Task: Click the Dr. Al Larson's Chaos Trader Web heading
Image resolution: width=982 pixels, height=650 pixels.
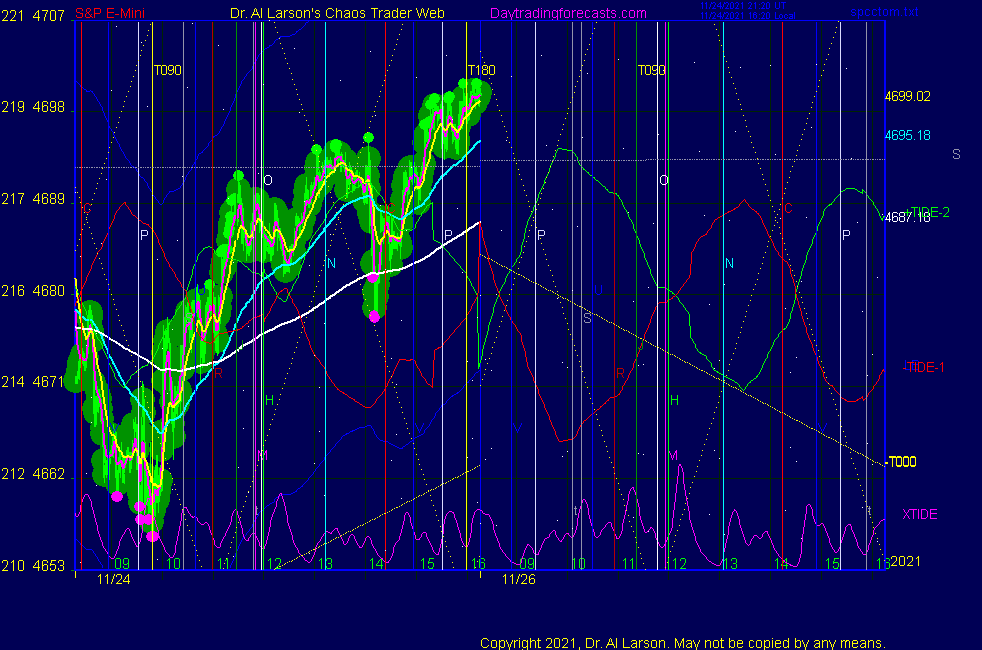Action: coord(337,14)
